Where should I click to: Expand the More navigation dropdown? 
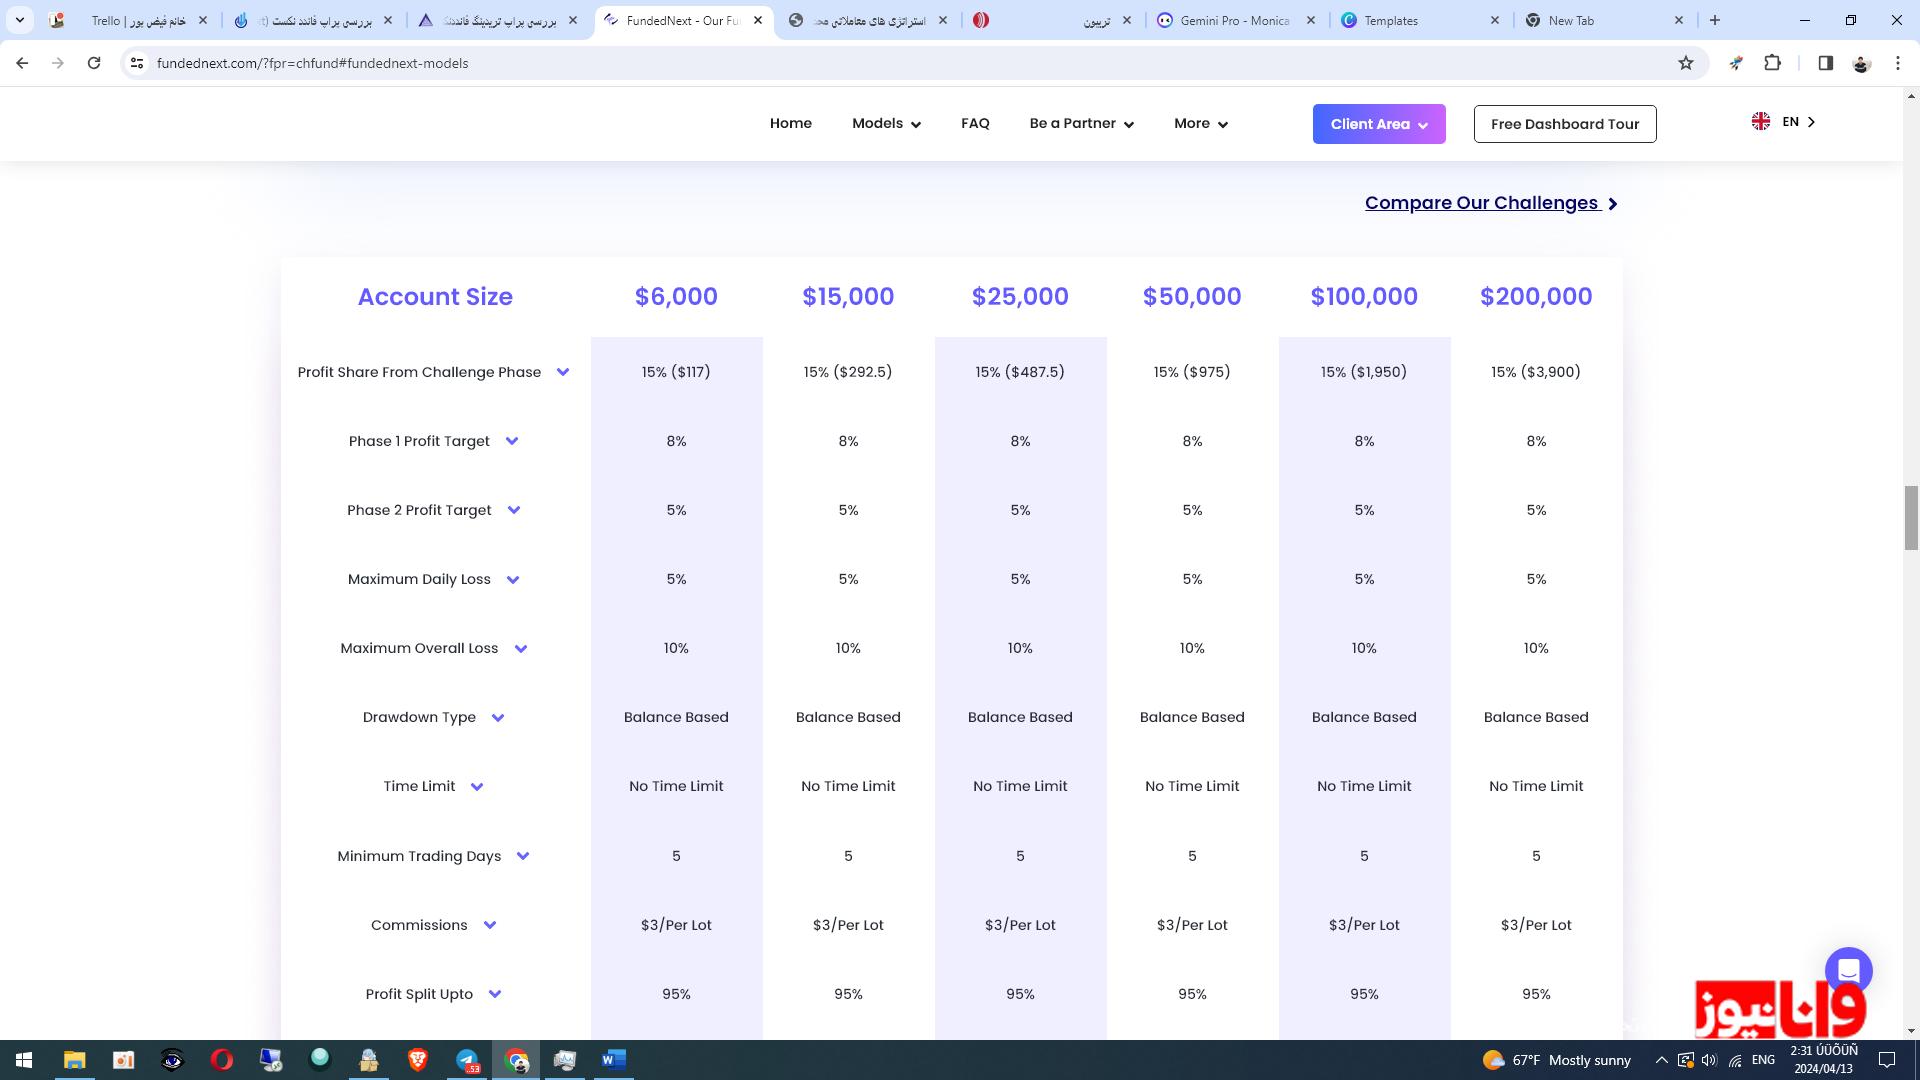point(1200,123)
